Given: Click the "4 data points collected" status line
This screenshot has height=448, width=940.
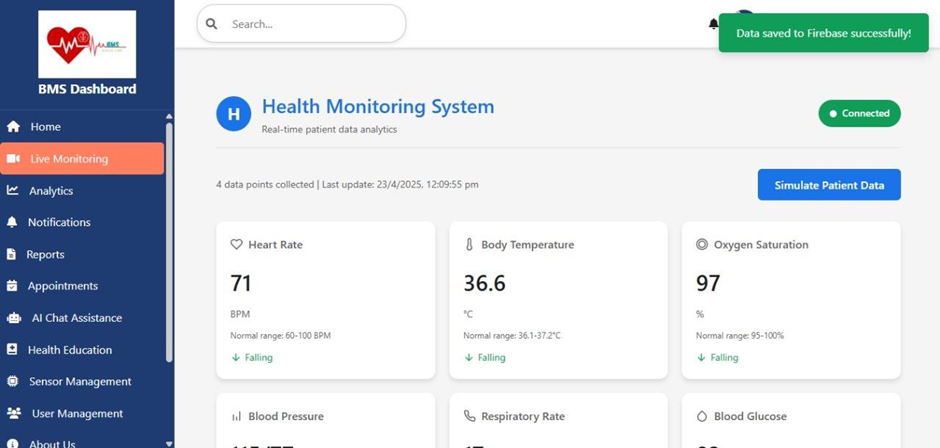Looking at the screenshot, I should tap(347, 185).
